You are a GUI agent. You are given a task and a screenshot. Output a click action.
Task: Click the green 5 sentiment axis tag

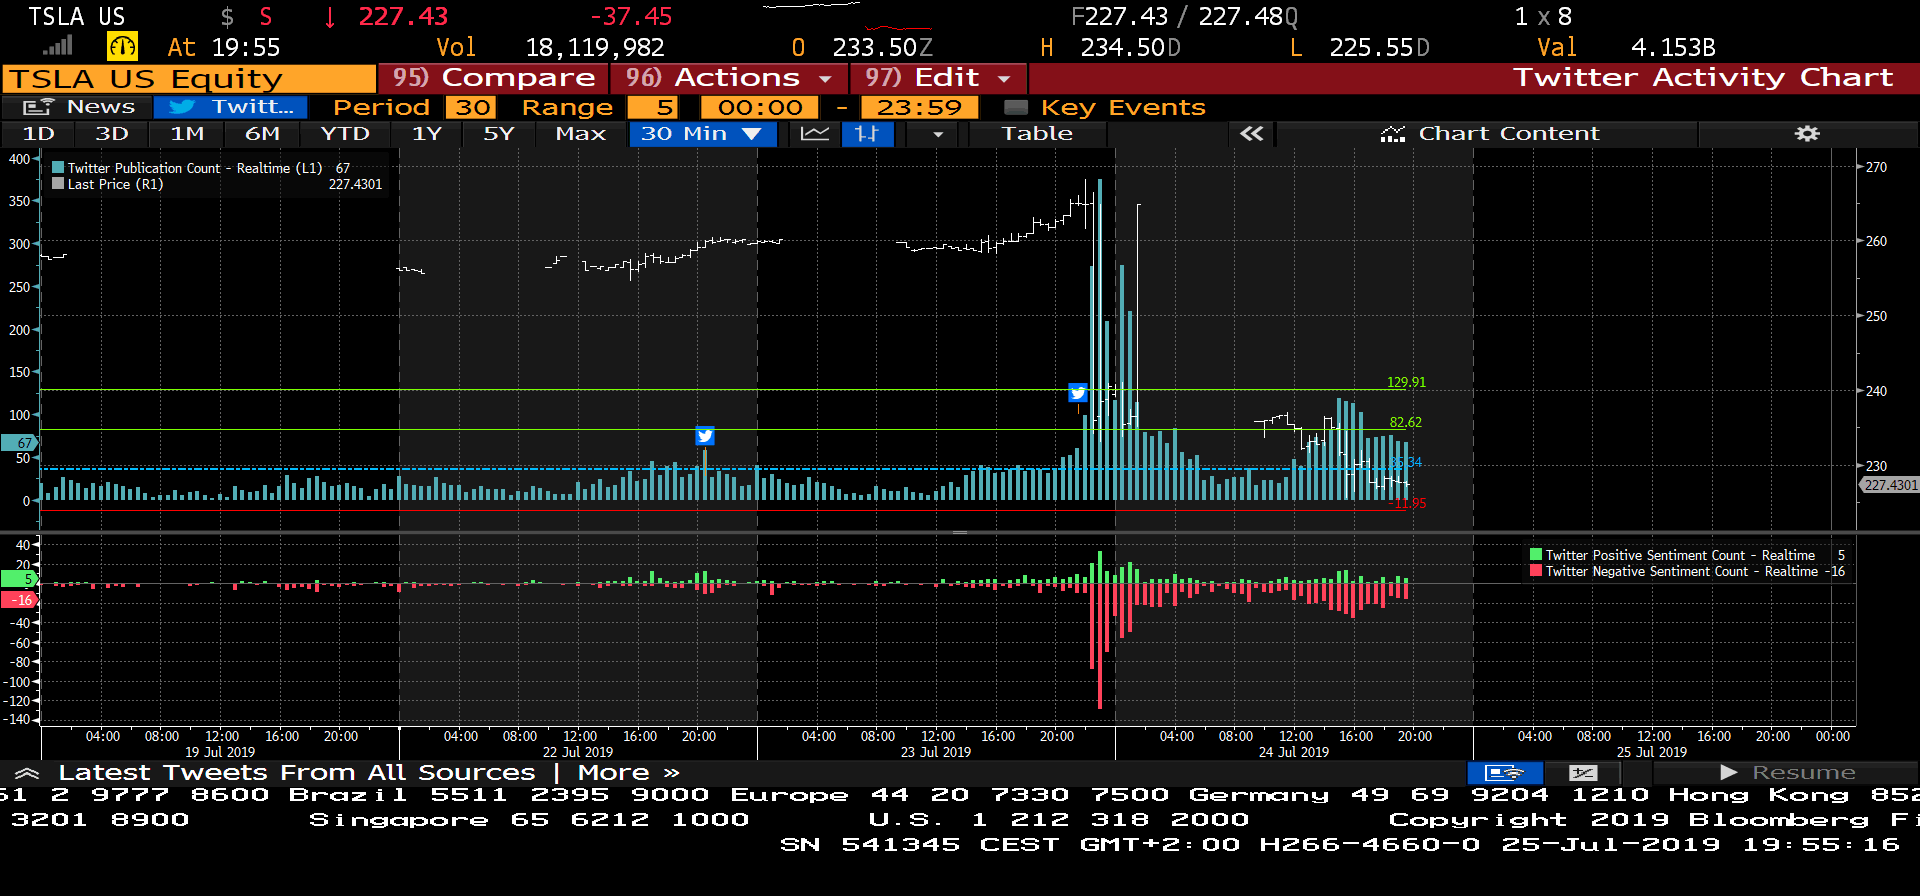pyautogui.click(x=20, y=579)
